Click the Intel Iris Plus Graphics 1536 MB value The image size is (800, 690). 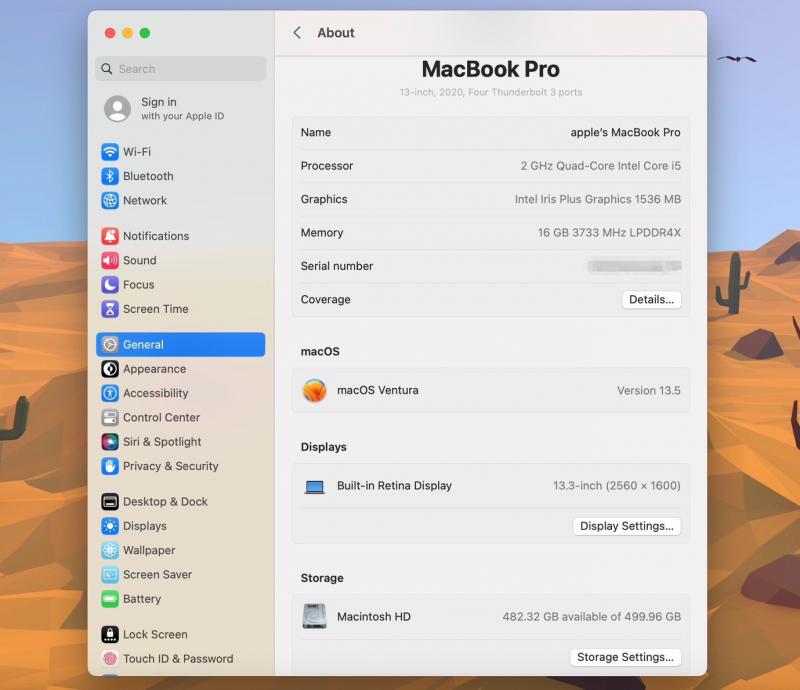[x=597, y=199]
